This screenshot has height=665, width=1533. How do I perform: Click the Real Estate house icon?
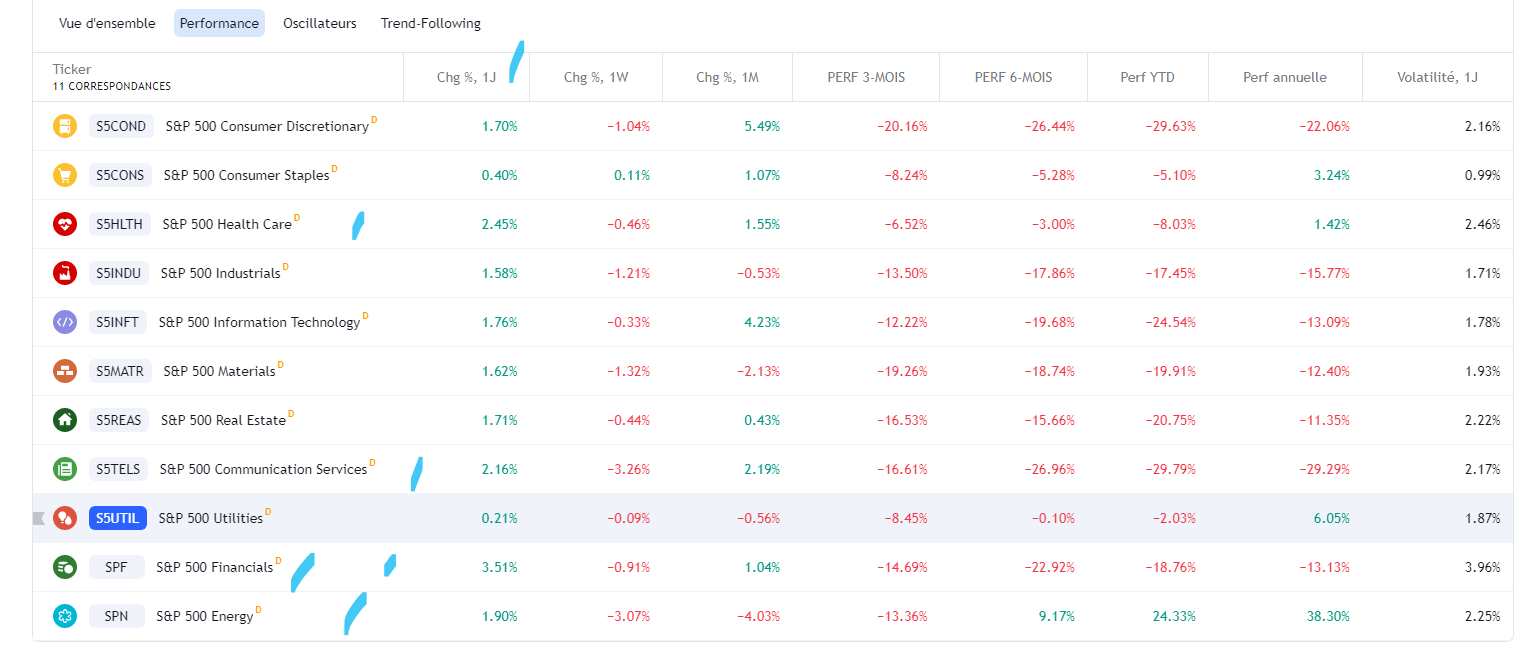pos(65,420)
